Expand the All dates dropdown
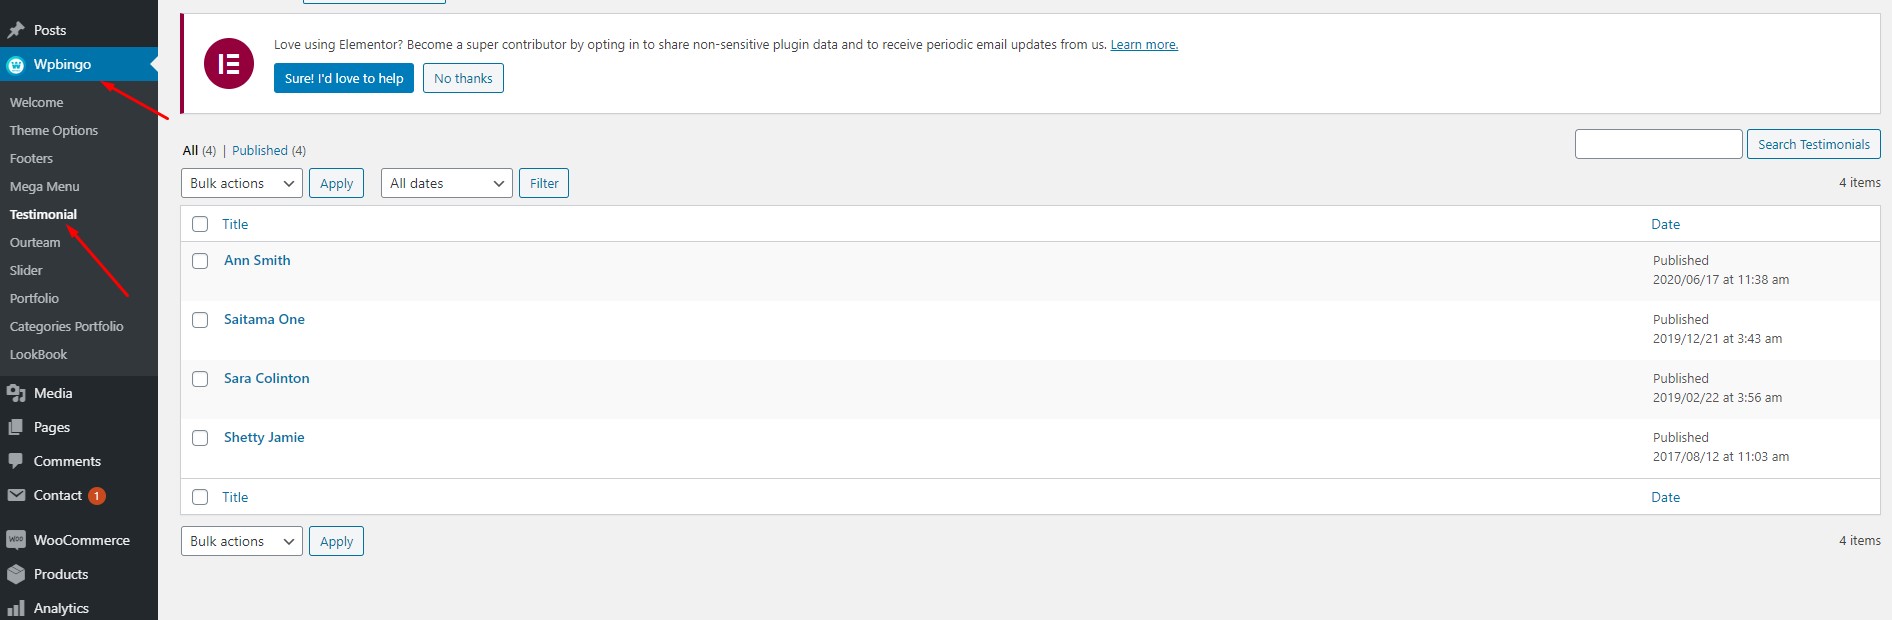 447,183
